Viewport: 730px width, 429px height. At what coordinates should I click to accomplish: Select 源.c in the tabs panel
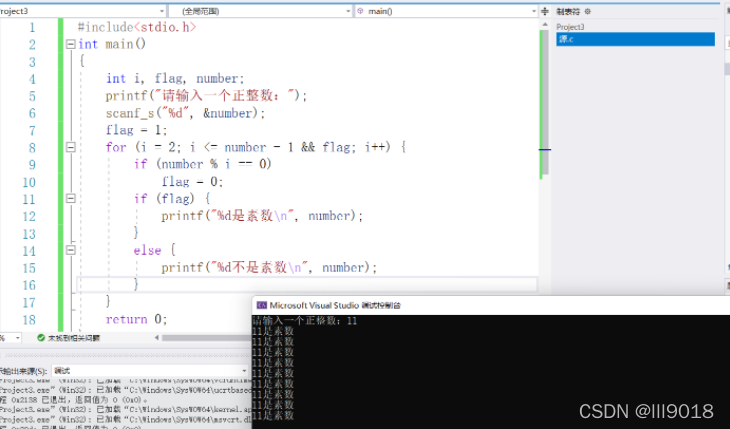point(635,39)
